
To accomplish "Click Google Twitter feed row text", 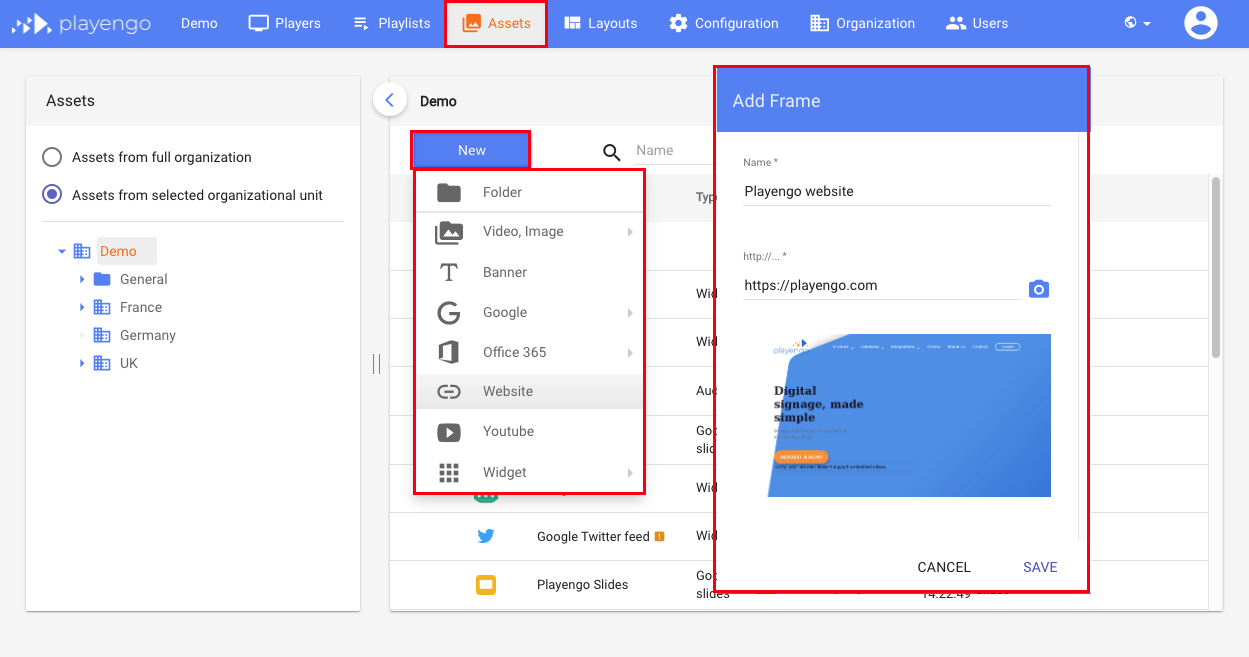I will tap(593, 537).
